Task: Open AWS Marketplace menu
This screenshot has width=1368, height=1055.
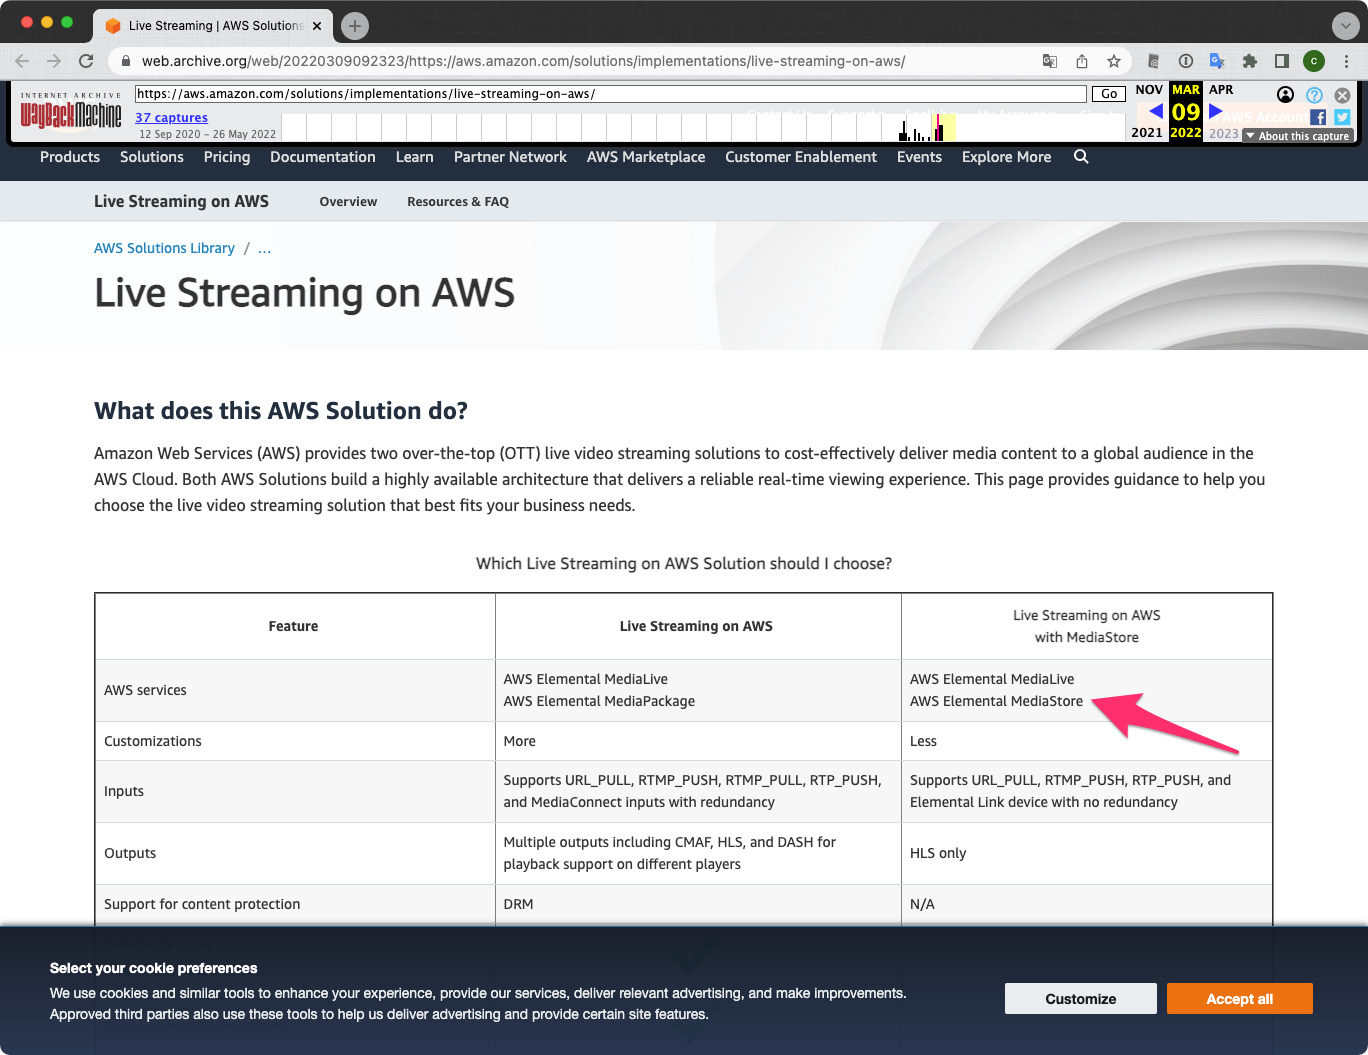Action: click(x=646, y=157)
